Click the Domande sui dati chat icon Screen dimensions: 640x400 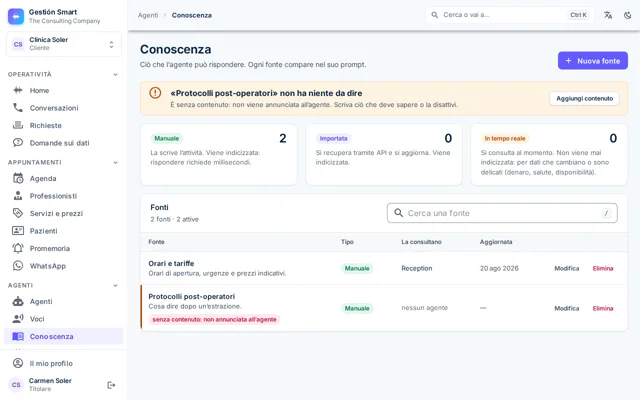click(x=18, y=143)
